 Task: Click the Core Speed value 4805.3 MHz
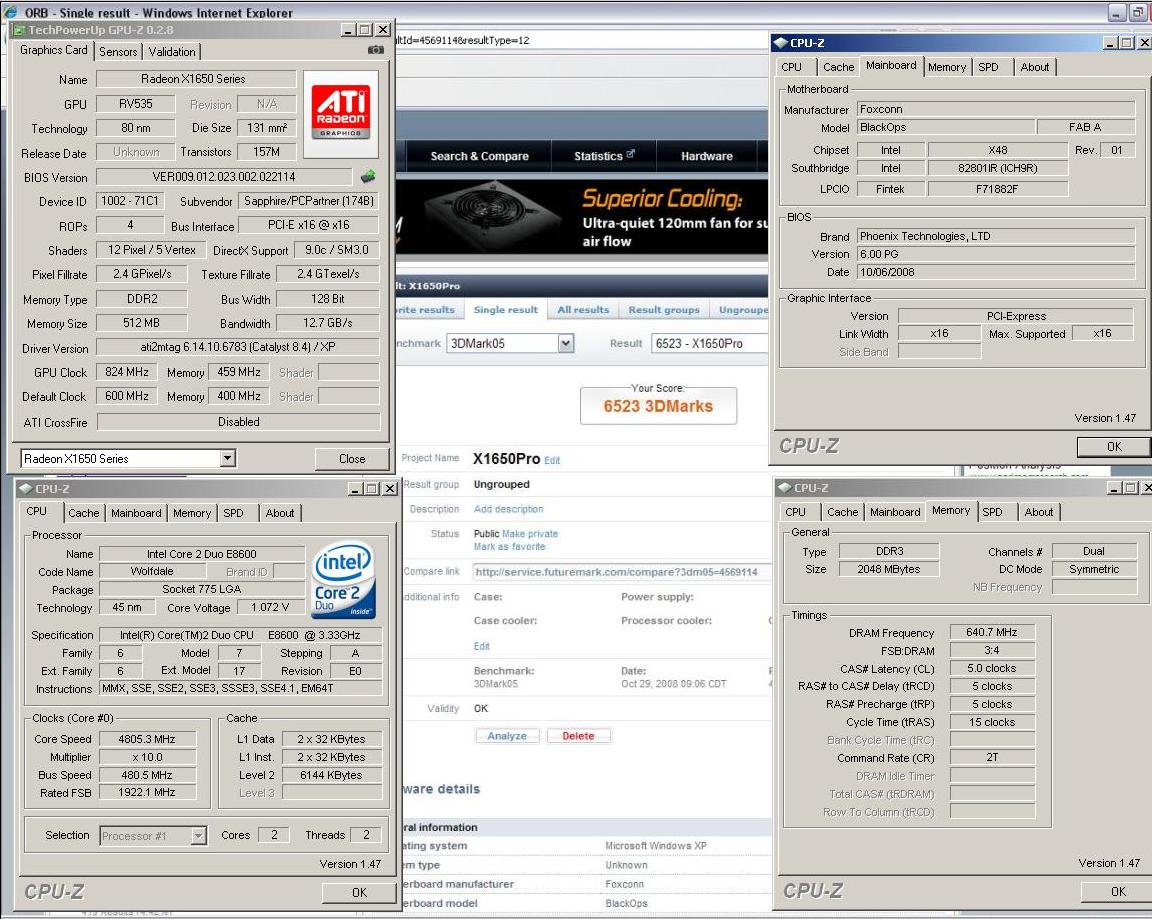[x=147, y=739]
